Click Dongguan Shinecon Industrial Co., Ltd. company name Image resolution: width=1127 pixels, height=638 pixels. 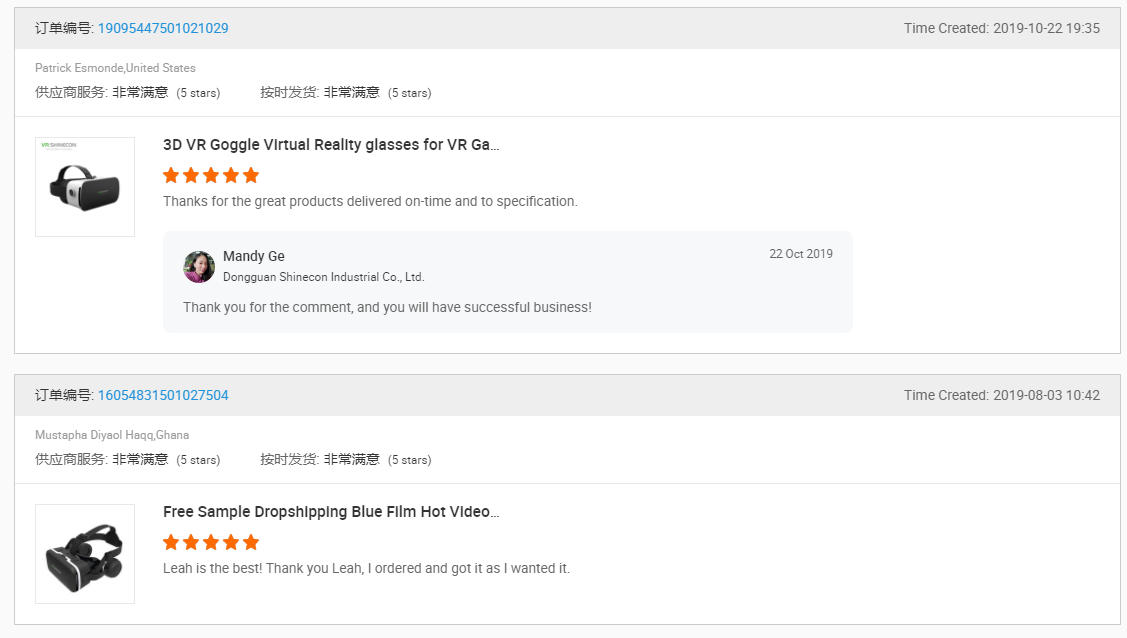[323, 277]
